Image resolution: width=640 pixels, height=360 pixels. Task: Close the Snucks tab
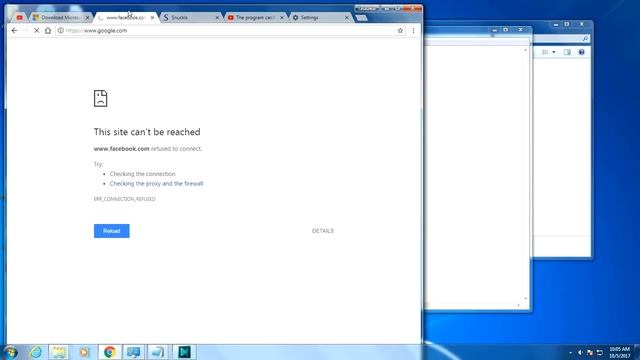[x=217, y=18]
